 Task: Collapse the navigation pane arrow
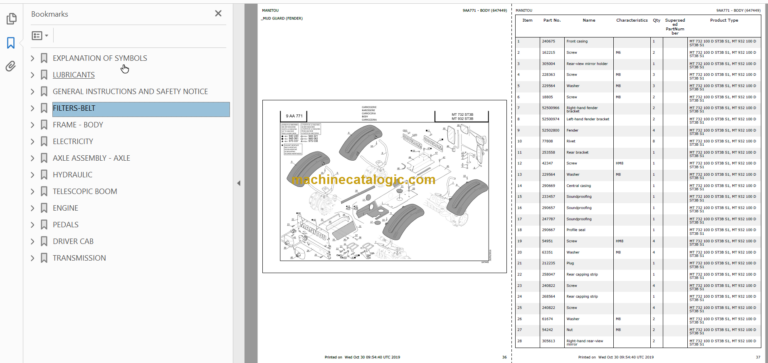239,183
